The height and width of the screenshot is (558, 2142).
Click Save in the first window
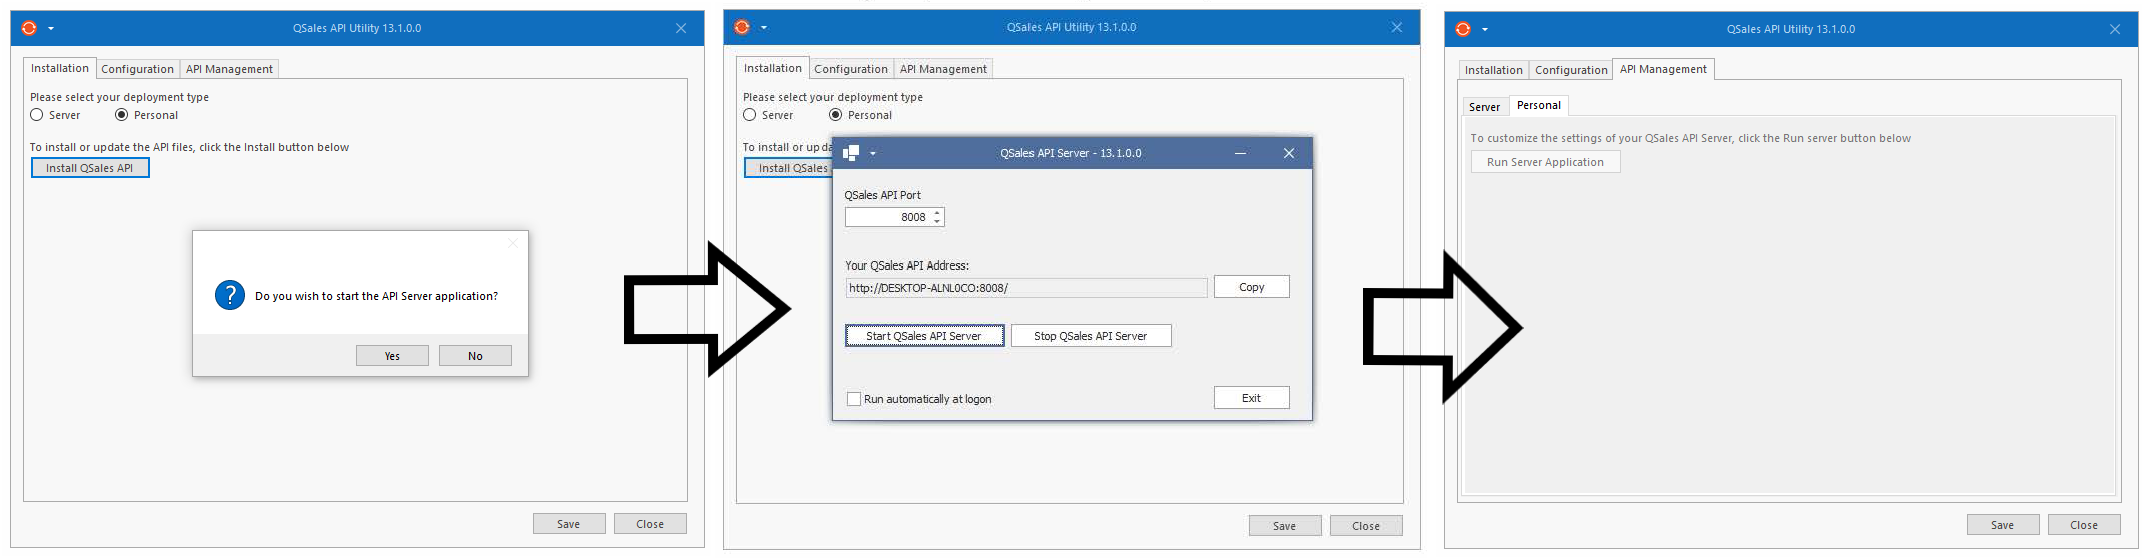pos(569,524)
